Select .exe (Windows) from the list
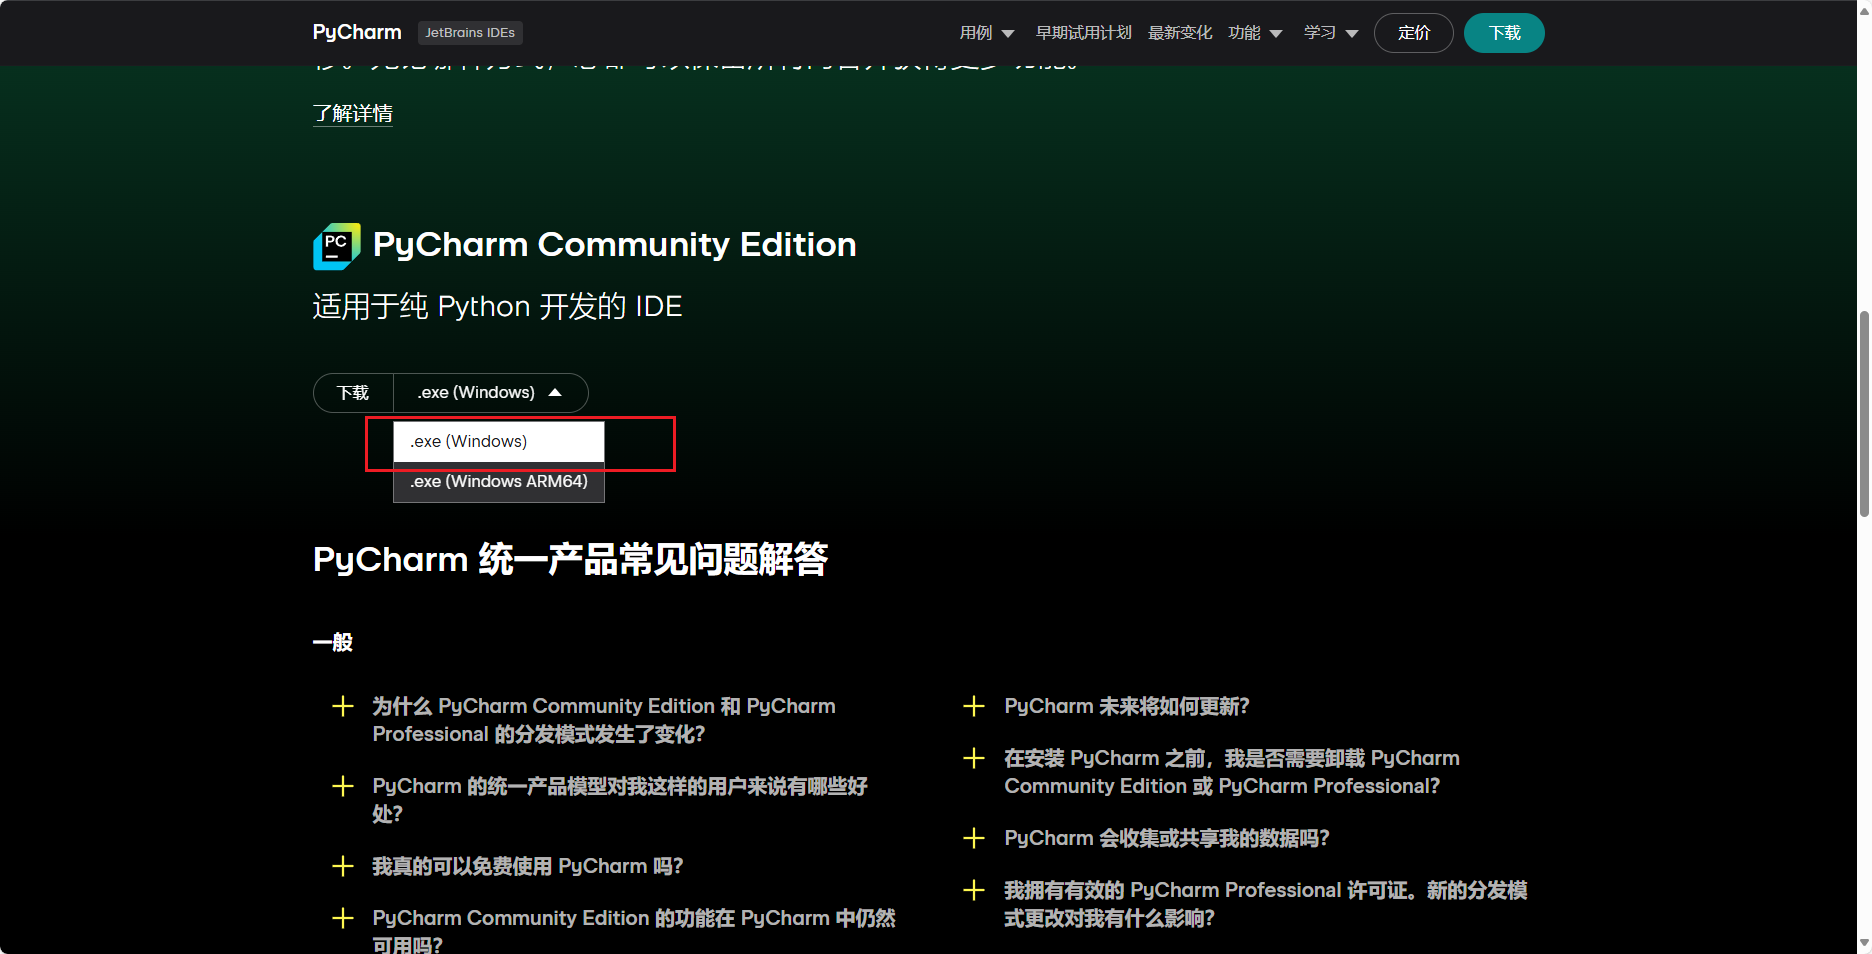The height and width of the screenshot is (954, 1872). click(x=499, y=442)
